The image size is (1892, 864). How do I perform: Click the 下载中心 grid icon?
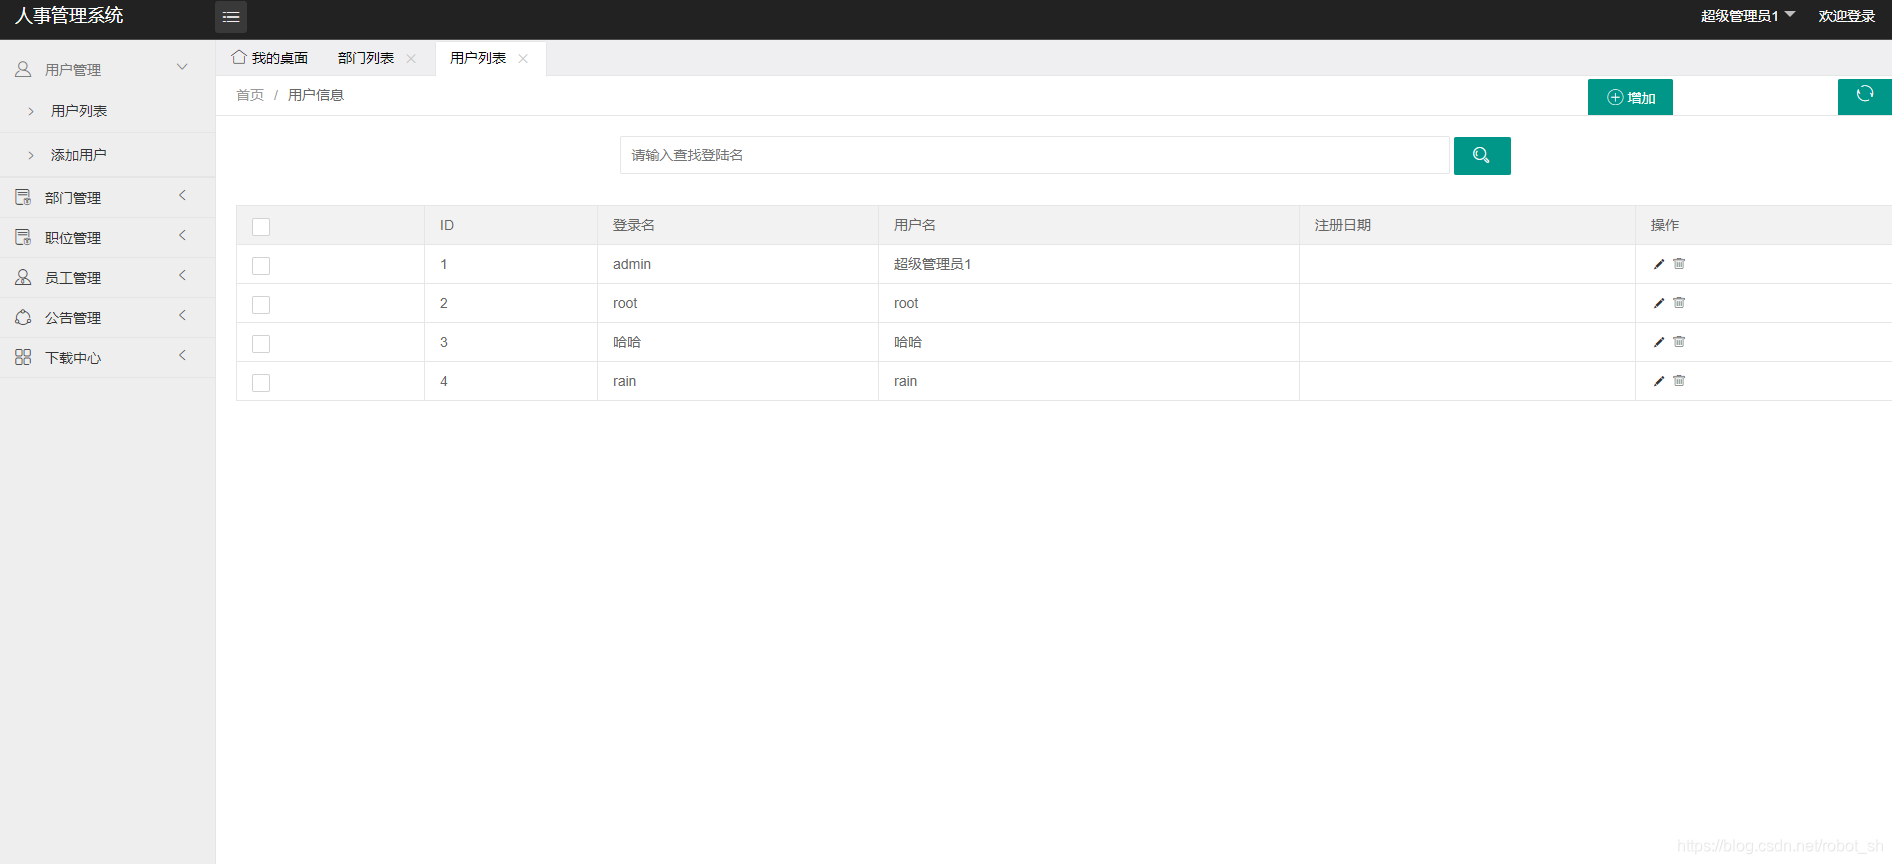(23, 357)
